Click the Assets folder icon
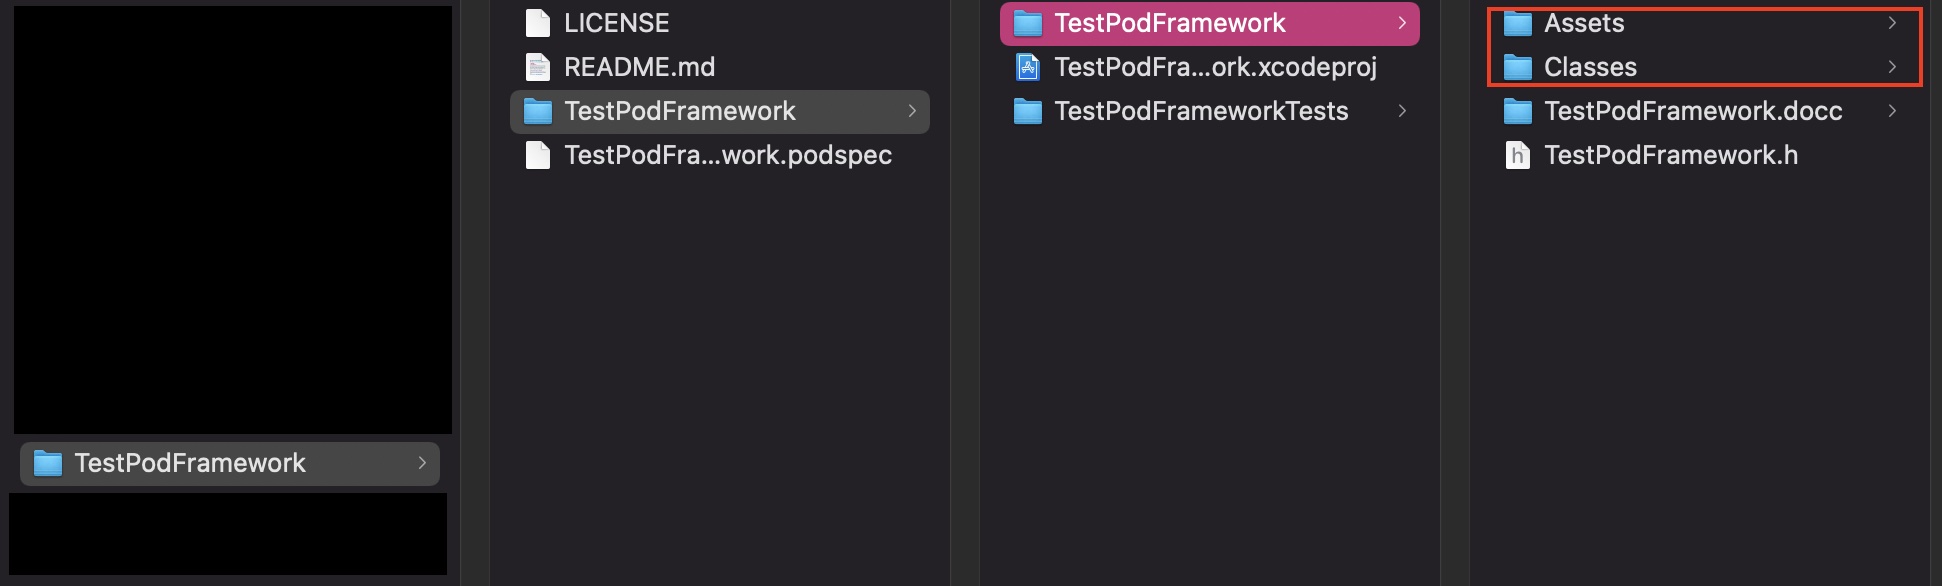Screen dimensions: 1942x586 (x=1518, y=23)
